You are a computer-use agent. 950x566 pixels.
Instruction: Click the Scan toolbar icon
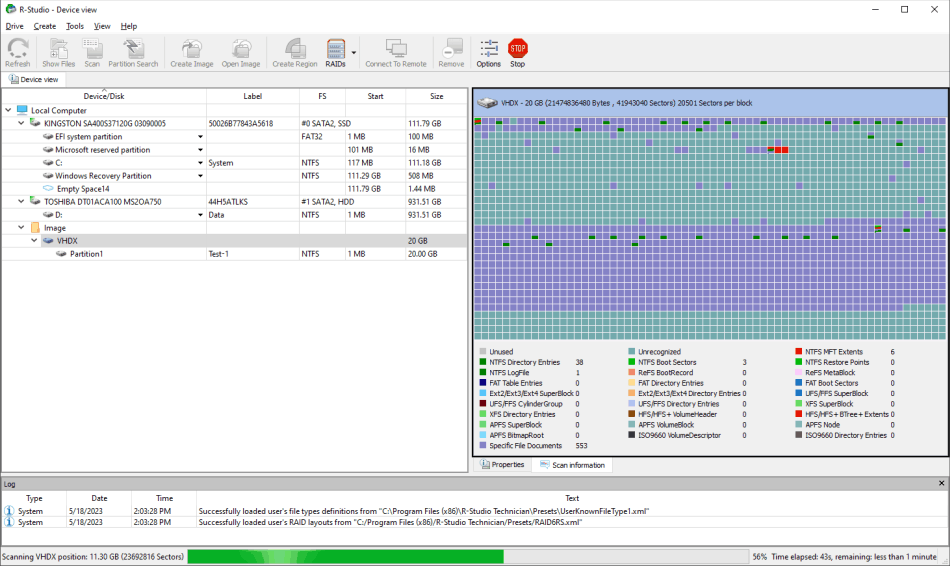92,53
